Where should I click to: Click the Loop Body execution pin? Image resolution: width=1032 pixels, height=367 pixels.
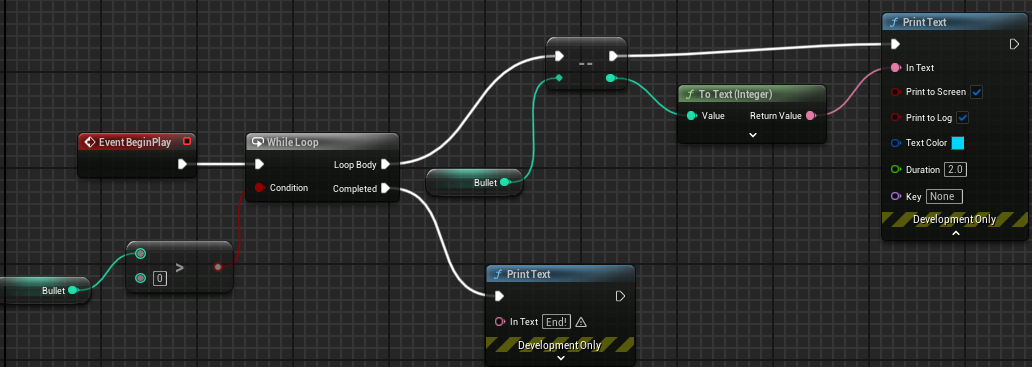386,164
